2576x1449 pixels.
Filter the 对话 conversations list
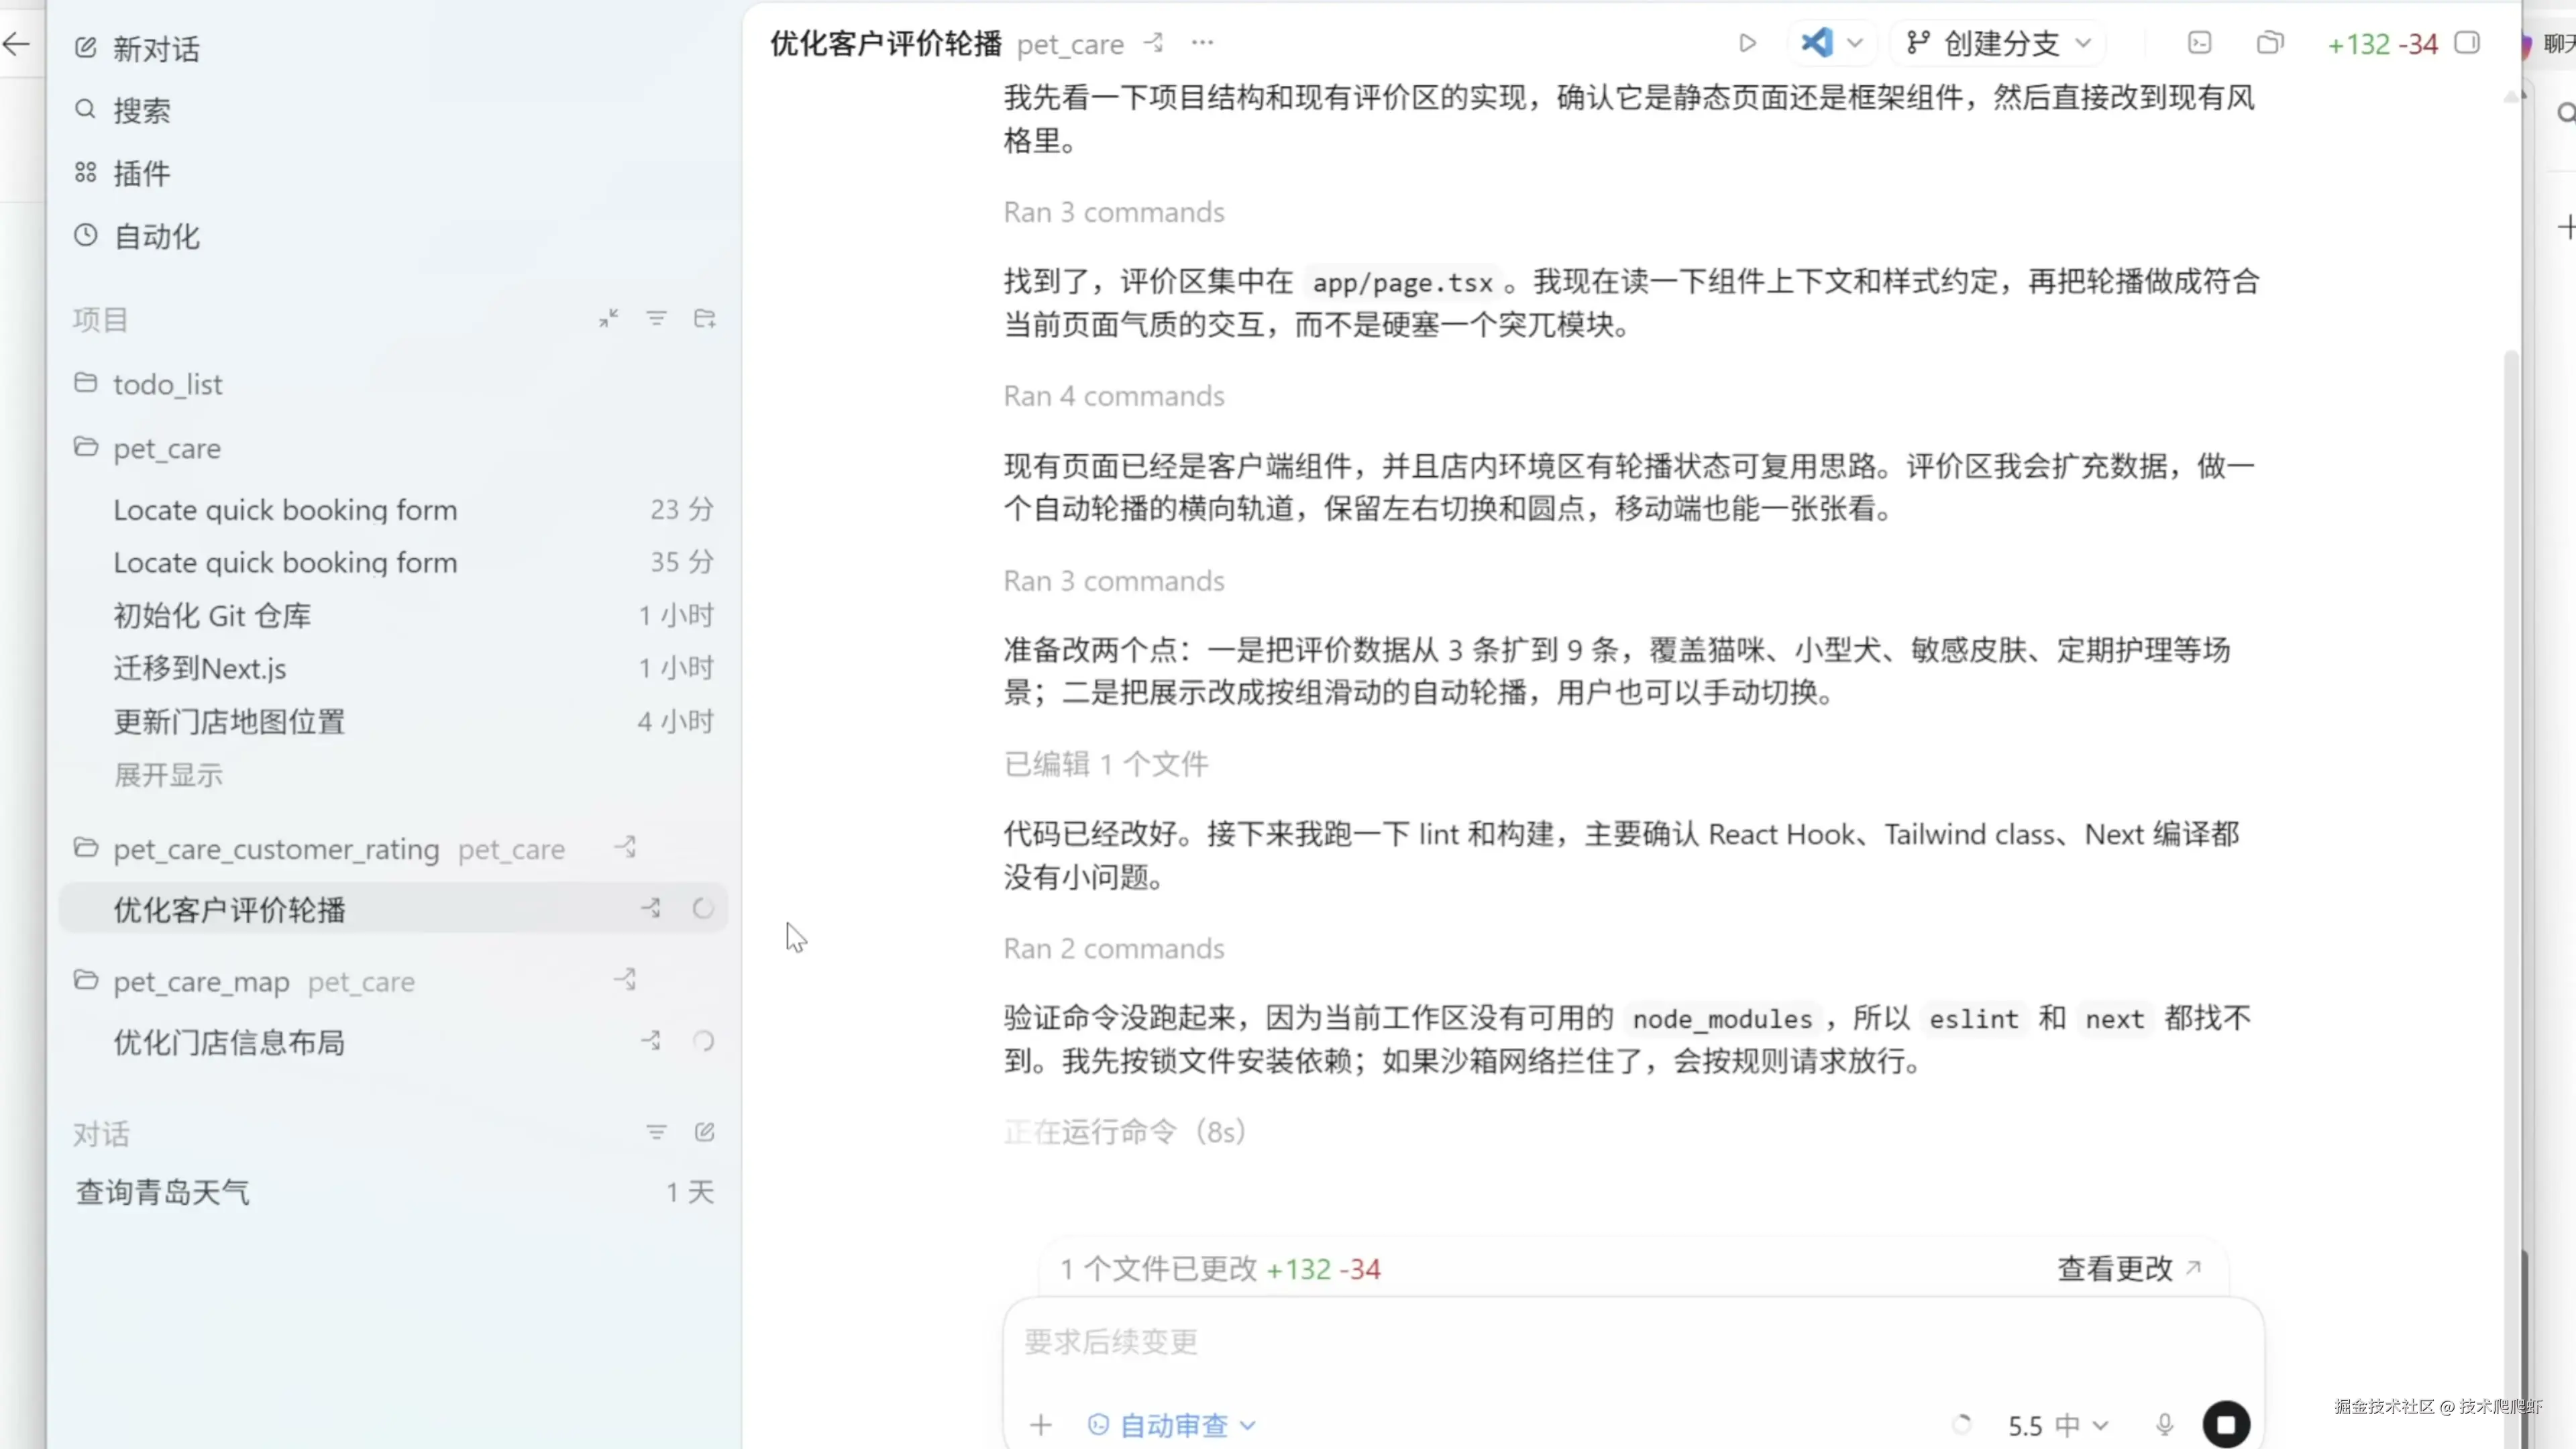click(x=656, y=1132)
